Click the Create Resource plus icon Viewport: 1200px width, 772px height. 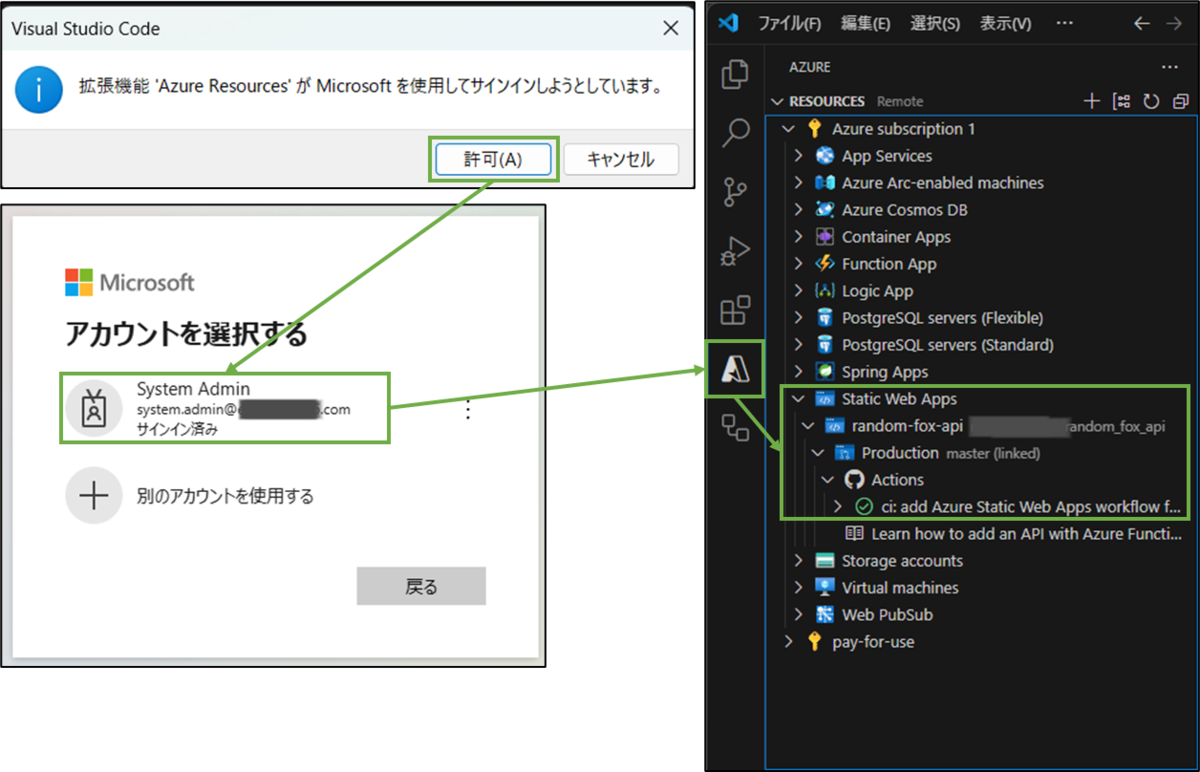(1092, 101)
